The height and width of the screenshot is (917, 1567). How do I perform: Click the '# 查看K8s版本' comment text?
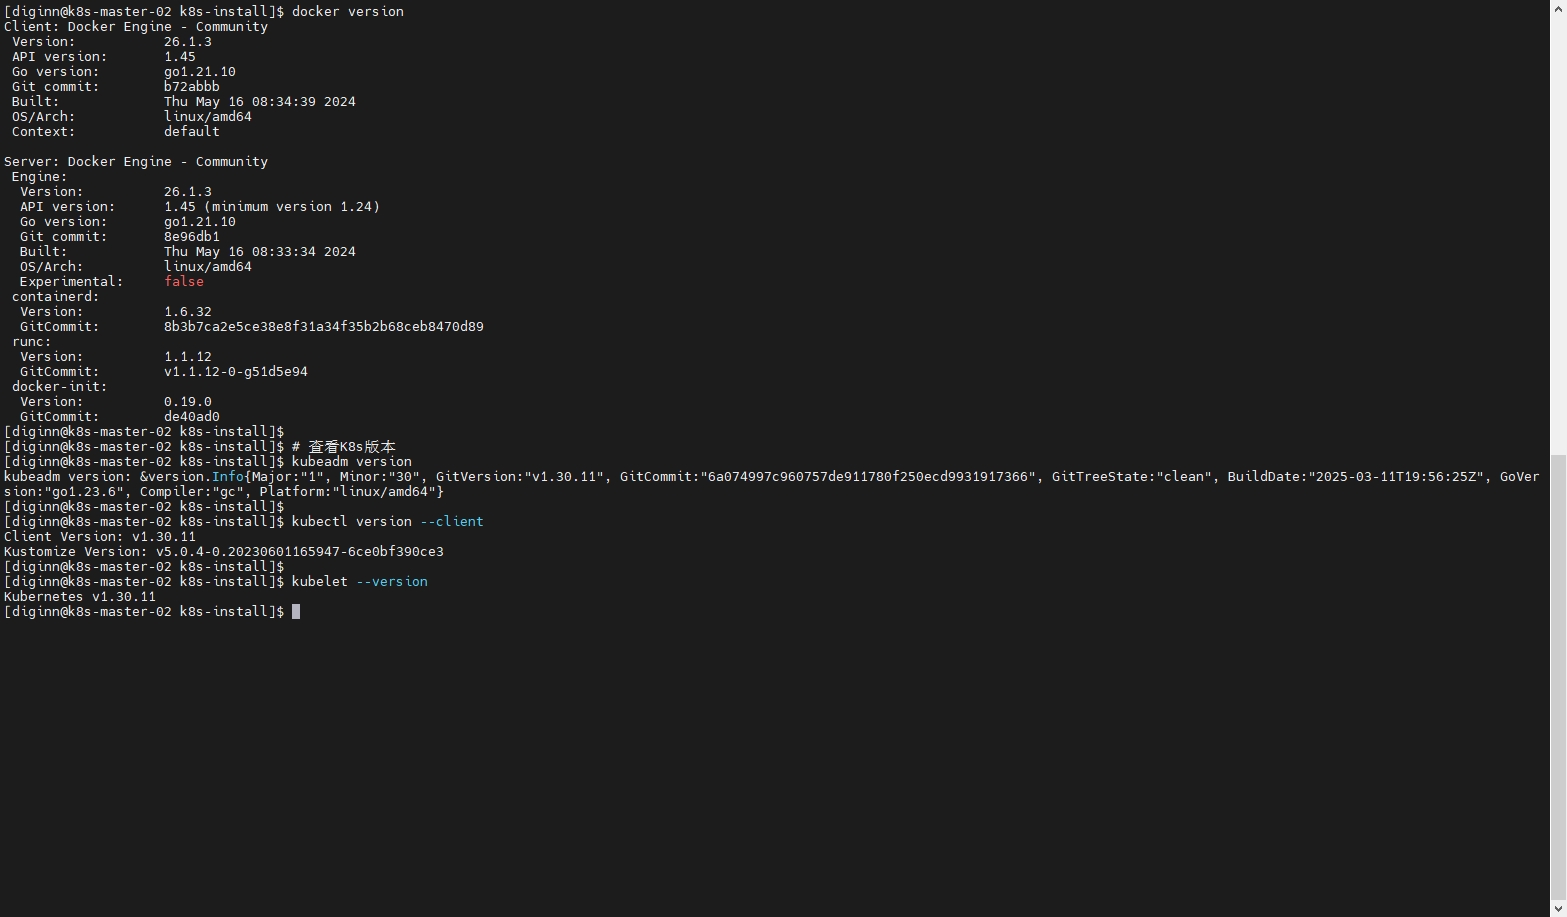(343, 447)
